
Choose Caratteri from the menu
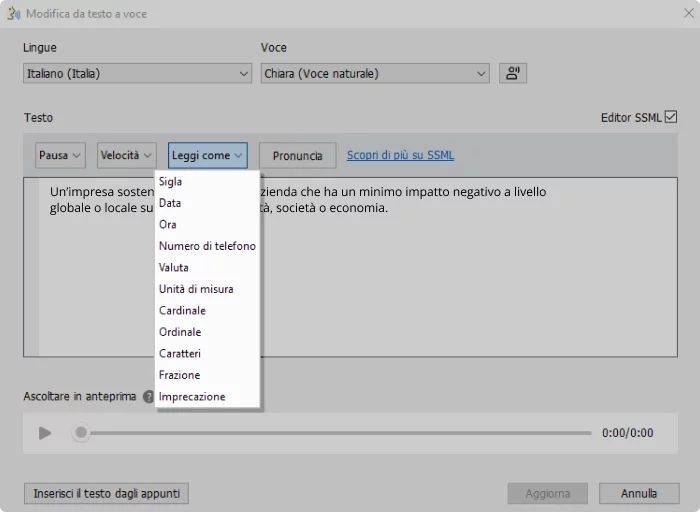pos(207,353)
